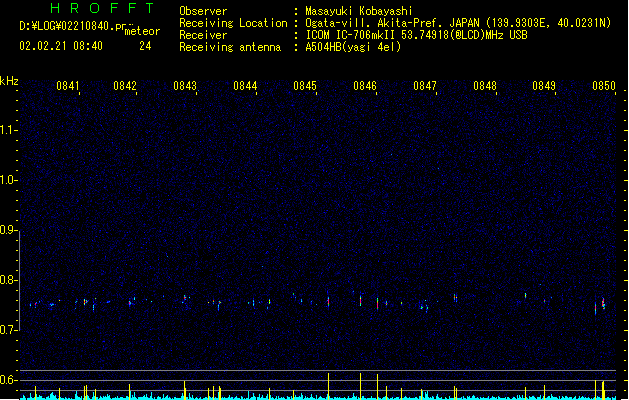Click the 'Receiver' field label
The height and width of the screenshot is (400, 629).
click(x=203, y=35)
